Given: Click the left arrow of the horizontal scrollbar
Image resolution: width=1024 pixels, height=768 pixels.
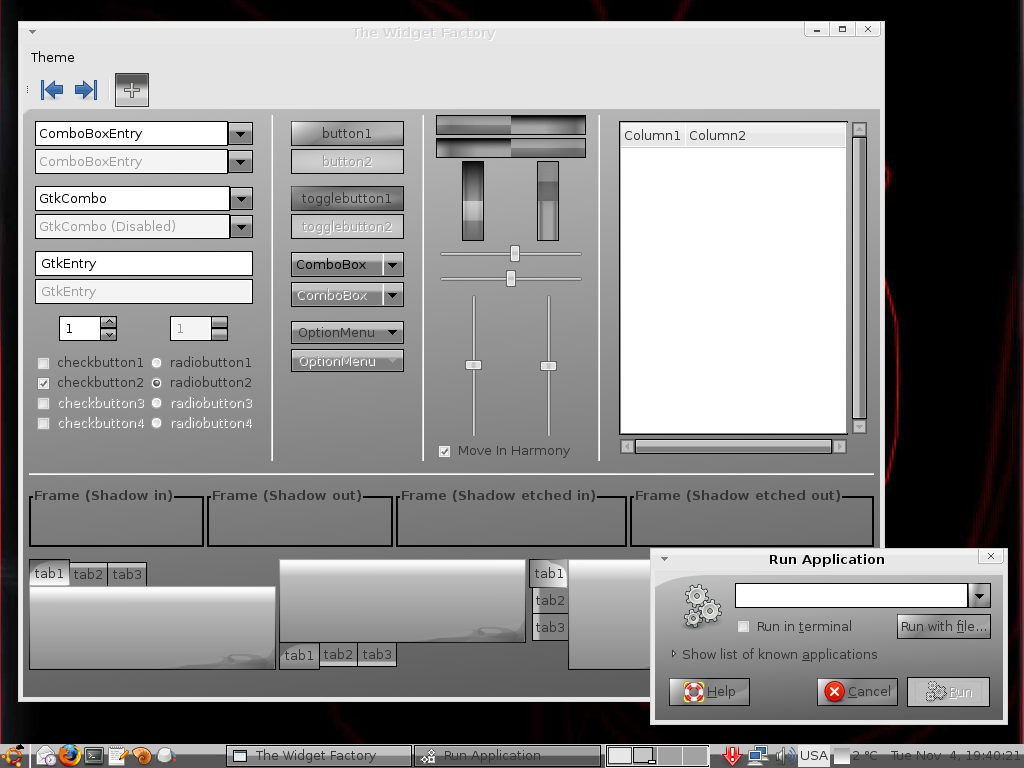Looking at the screenshot, I should point(627,447).
